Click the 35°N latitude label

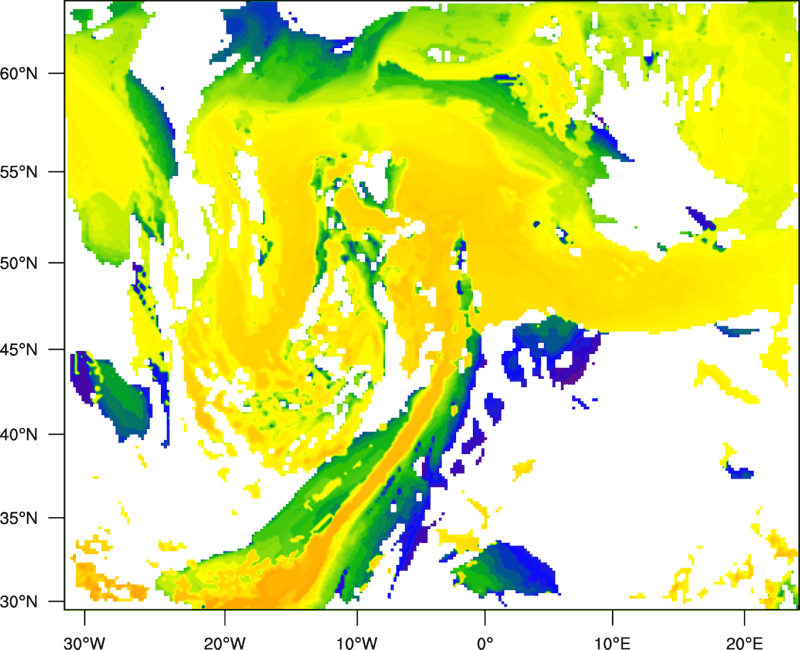coord(19,518)
